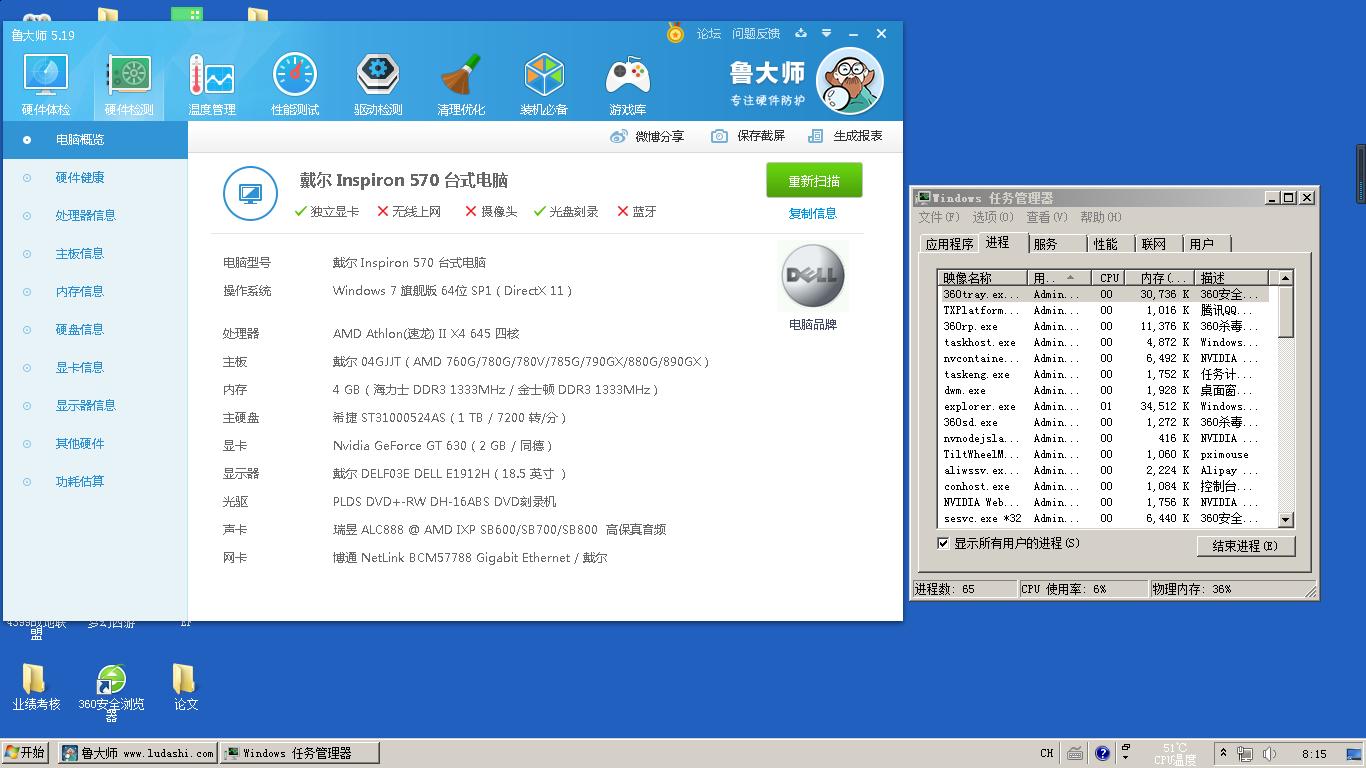Select 硬件健康 in sidebar
The width and height of the screenshot is (1366, 768).
pyautogui.click(x=80, y=178)
